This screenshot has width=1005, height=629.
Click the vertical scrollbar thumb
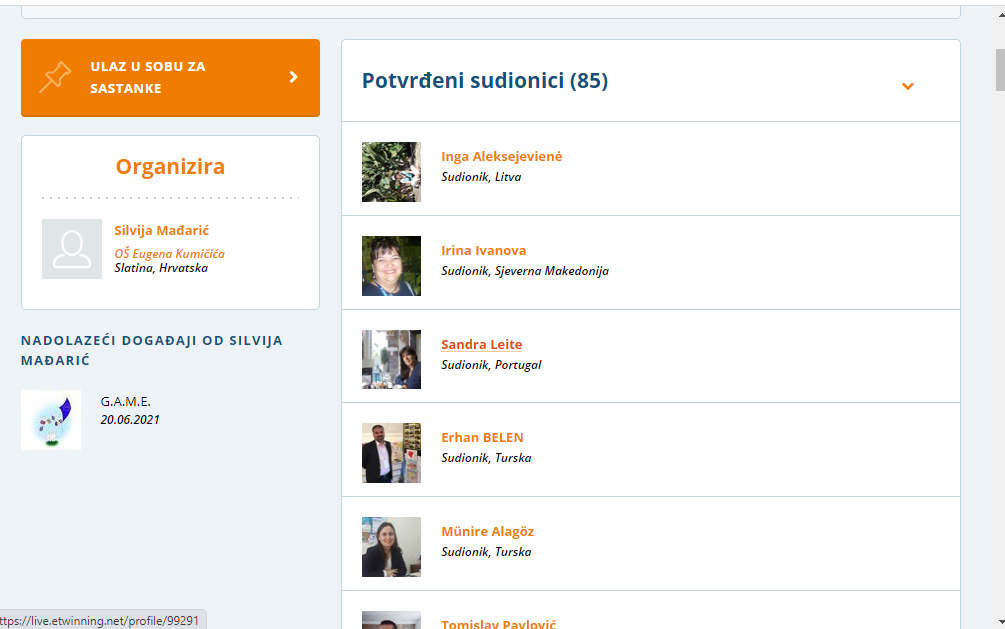(1000, 70)
